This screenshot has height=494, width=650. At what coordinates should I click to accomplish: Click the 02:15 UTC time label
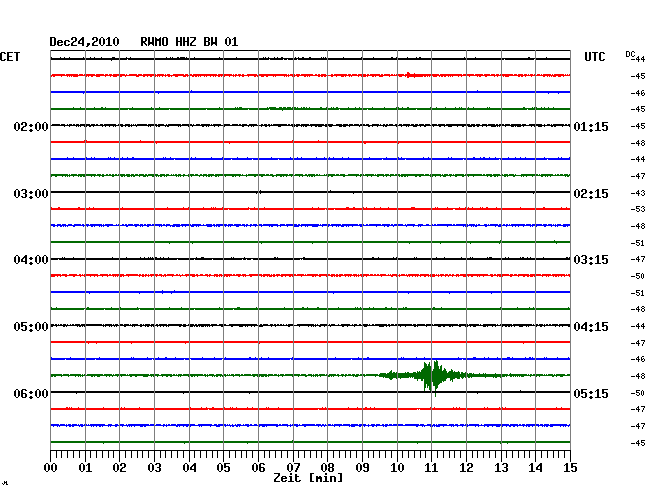click(x=591, y=194)
